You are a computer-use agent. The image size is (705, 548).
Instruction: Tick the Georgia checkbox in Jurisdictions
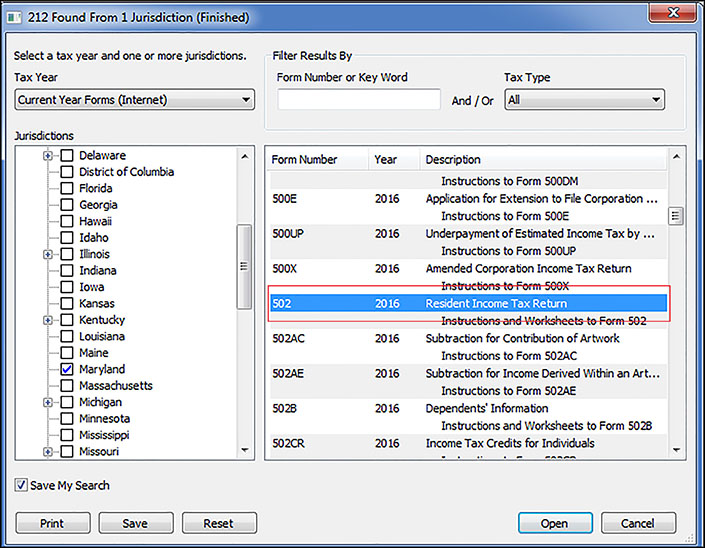pos(67,205)
